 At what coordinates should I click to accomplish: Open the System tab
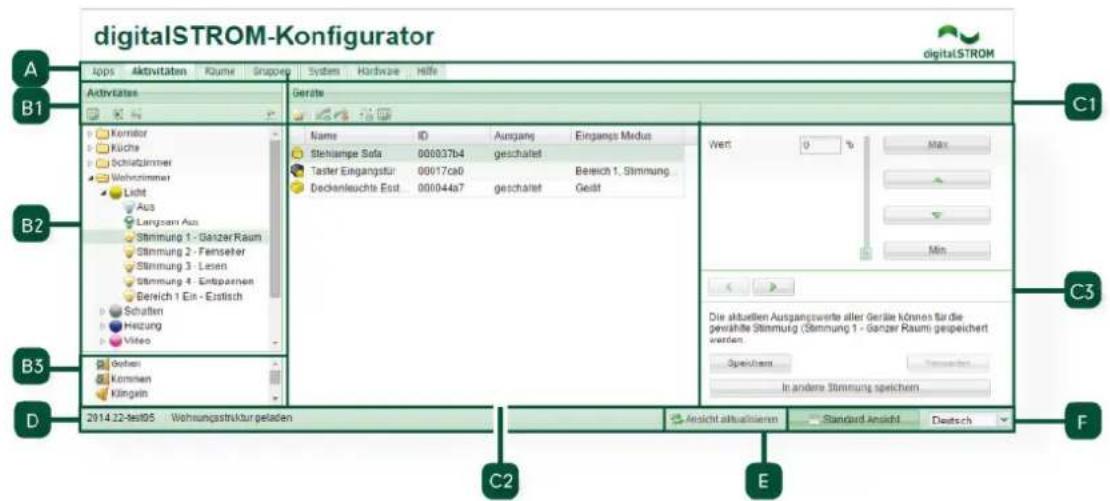(325, 71)
